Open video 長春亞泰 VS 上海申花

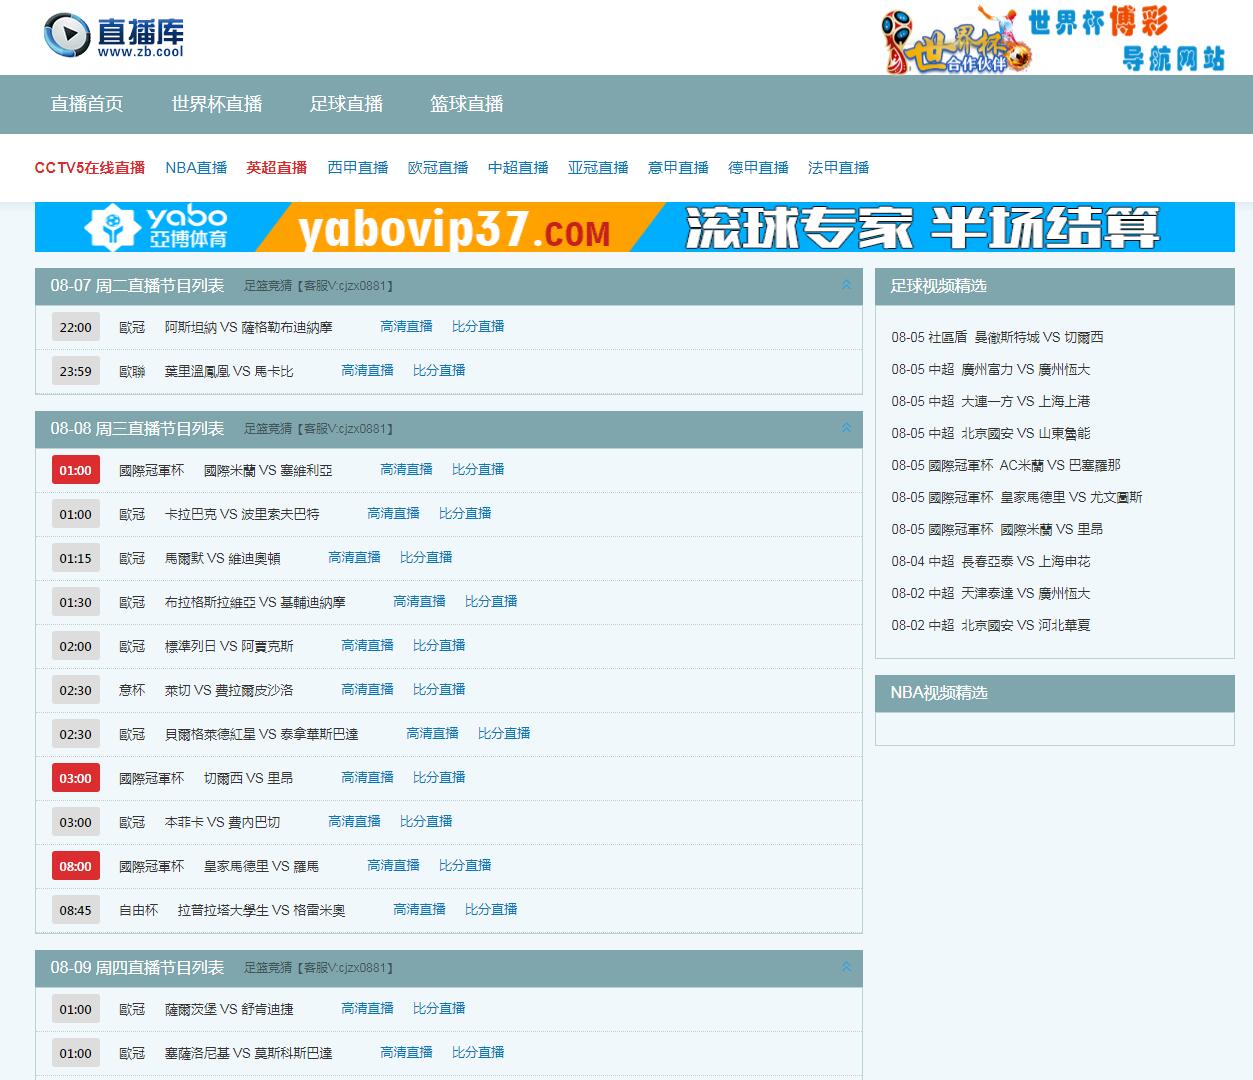click(990, 562)
